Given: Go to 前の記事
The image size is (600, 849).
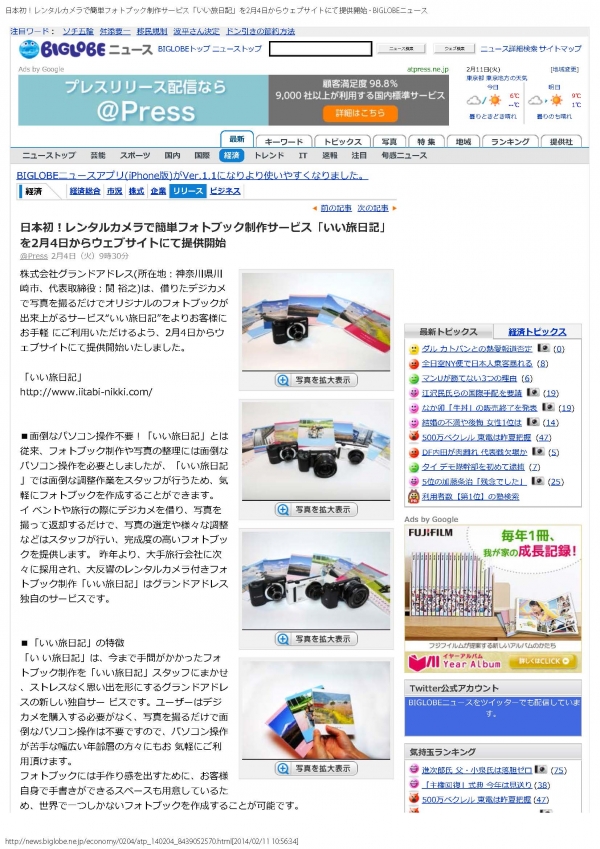Looking at the screenshot, I should click(336, 208).
